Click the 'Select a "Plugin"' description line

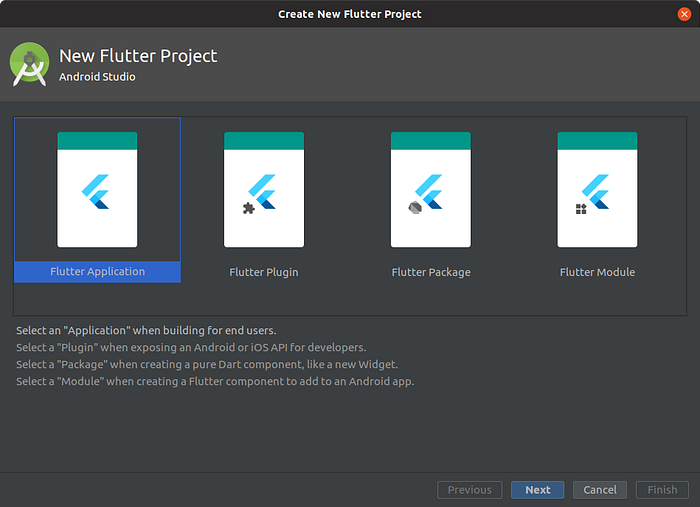(191, 348)
